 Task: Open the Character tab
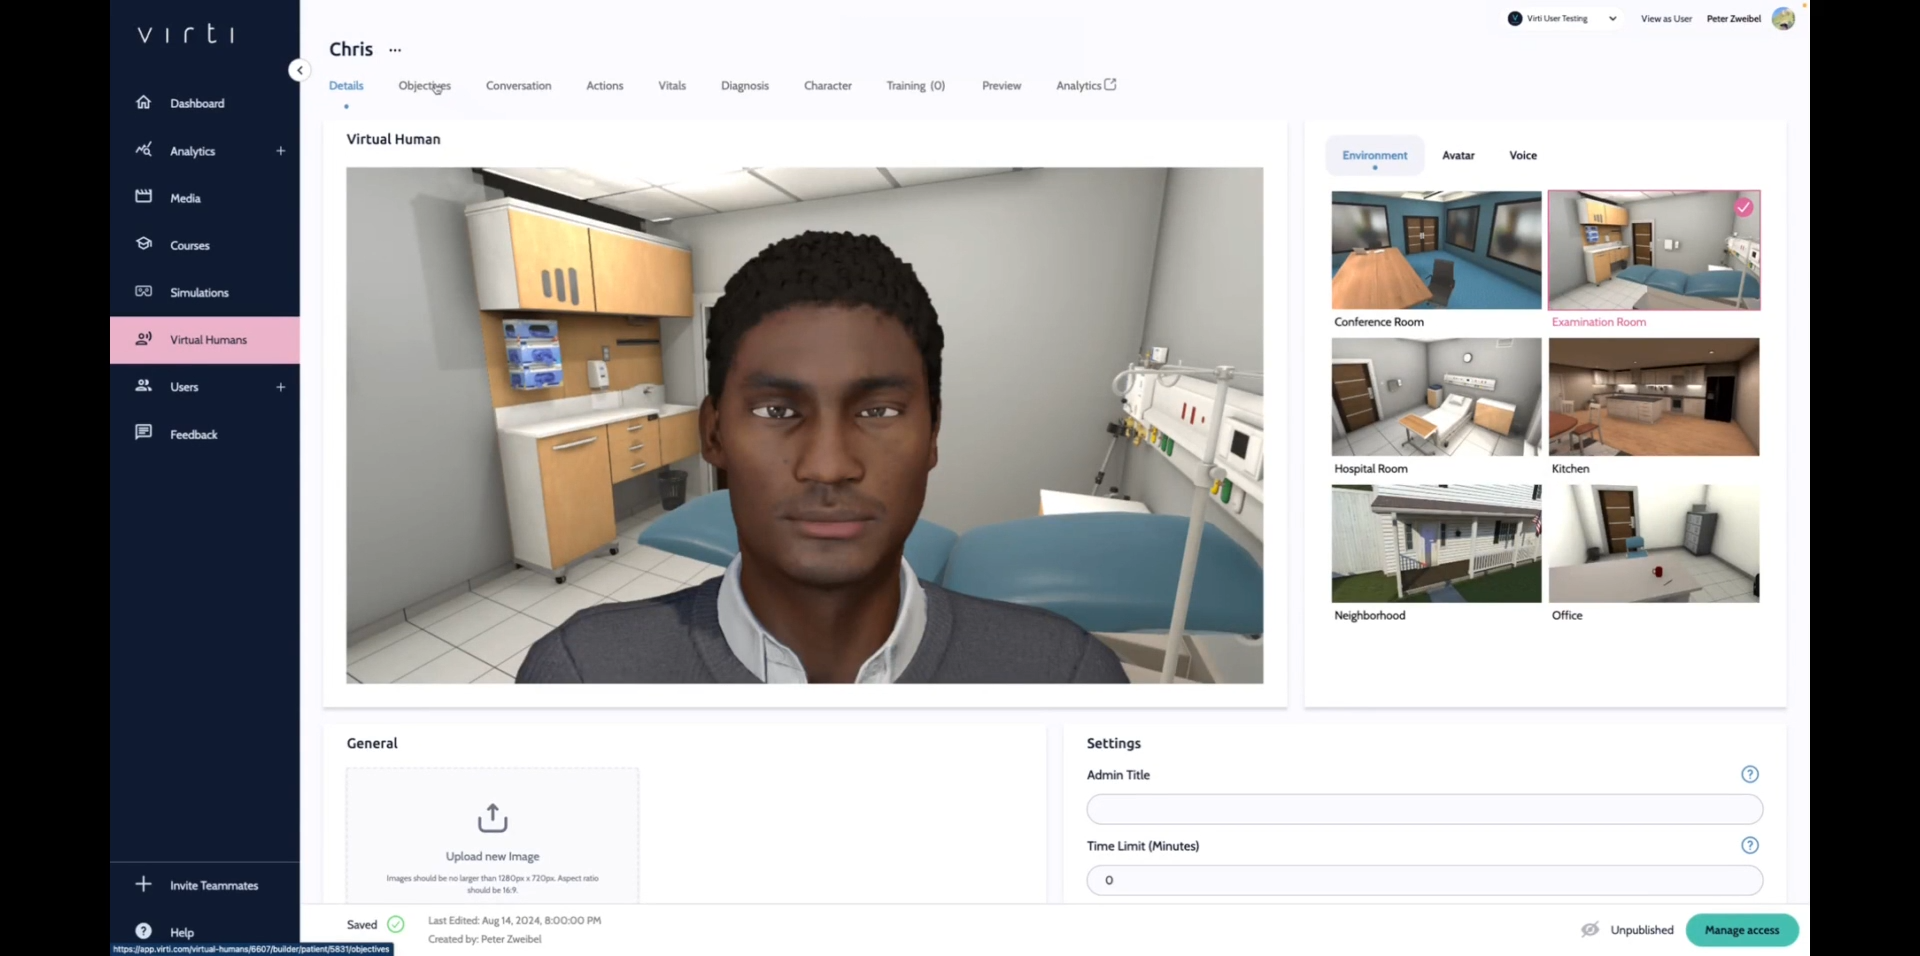point(828,86)
